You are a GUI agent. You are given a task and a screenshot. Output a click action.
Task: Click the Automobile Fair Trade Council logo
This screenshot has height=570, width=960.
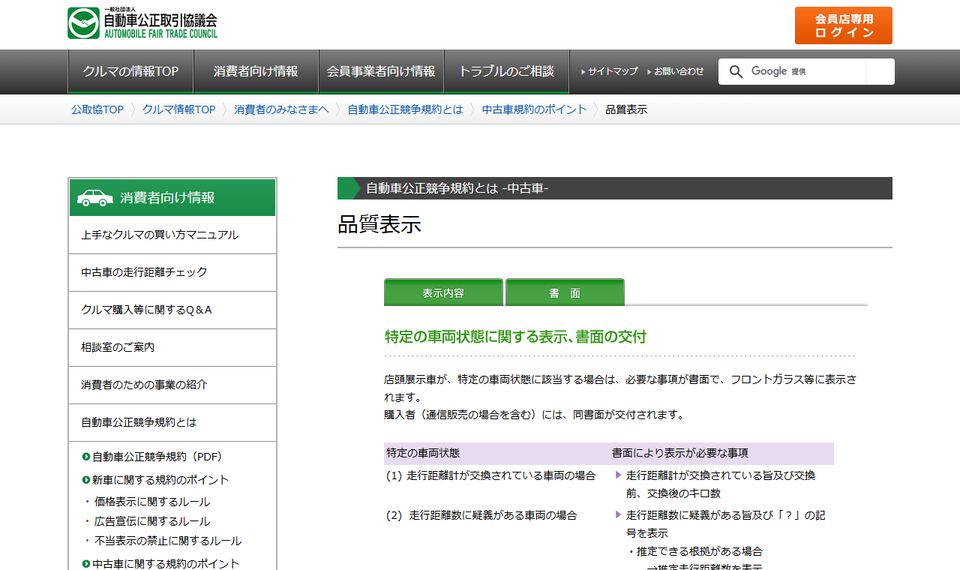[x=143, y=23]
